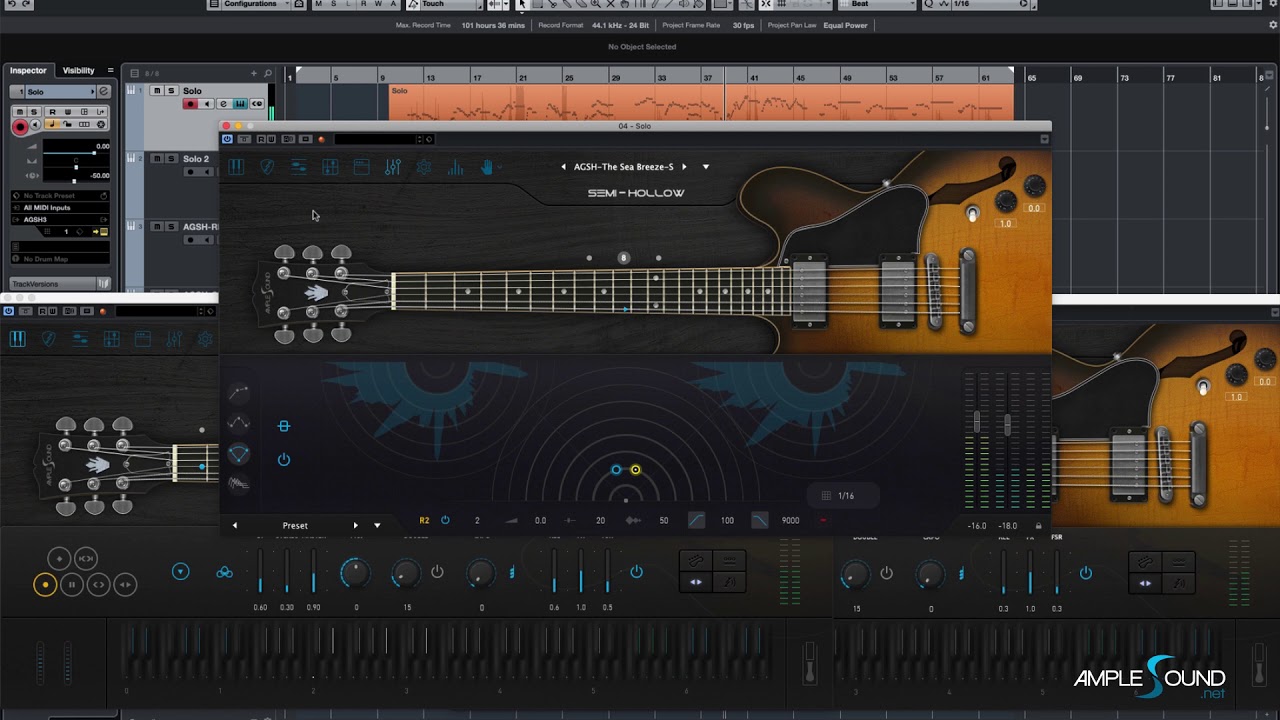Click the blue link icon beside the curves
1280x720 pixels.
(x=284, y=426)
